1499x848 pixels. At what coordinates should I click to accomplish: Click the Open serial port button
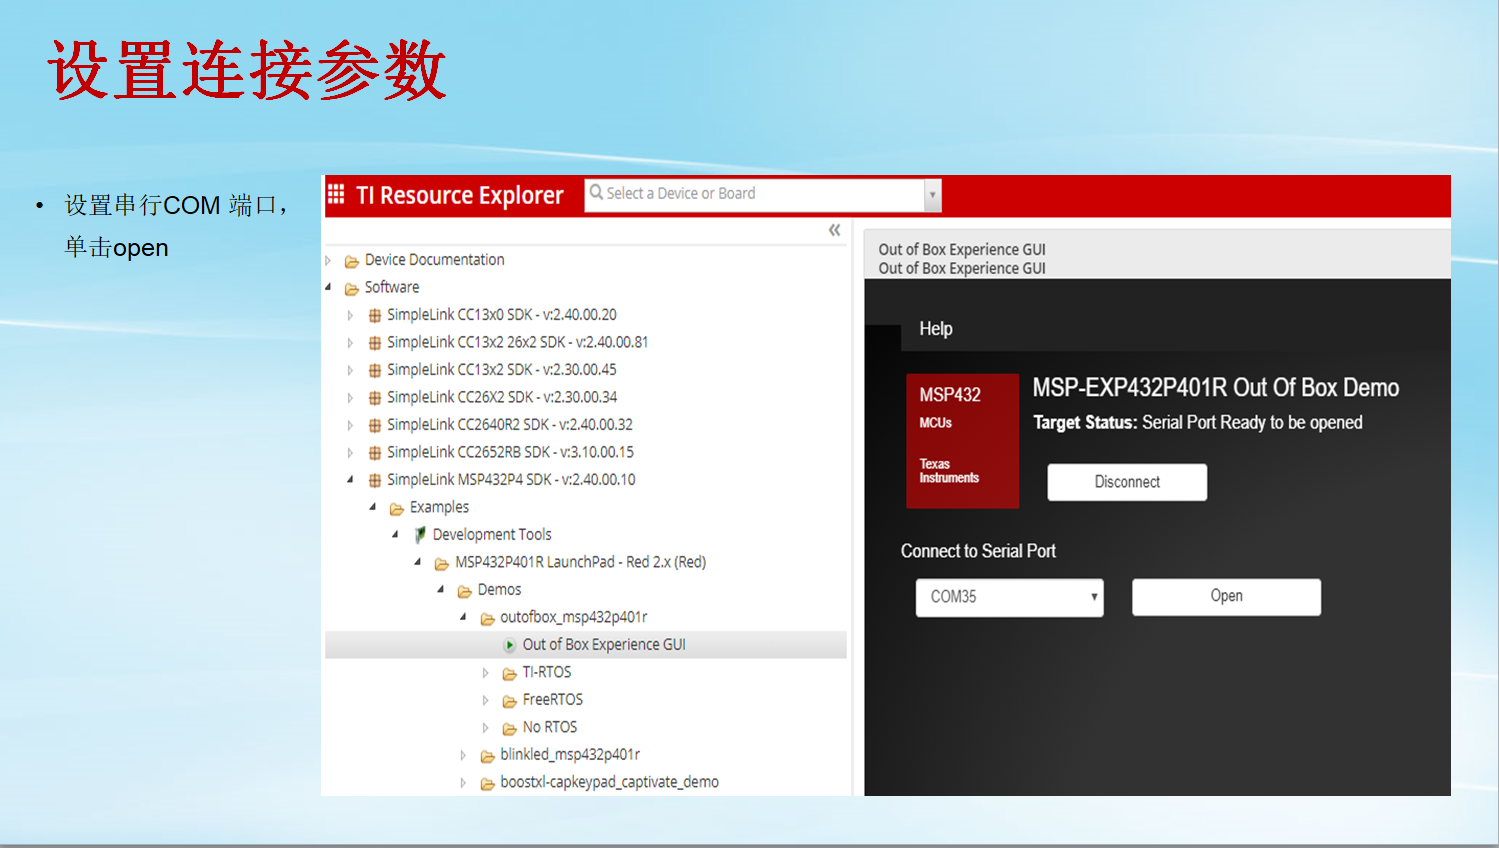click(x=1226, y=597)
